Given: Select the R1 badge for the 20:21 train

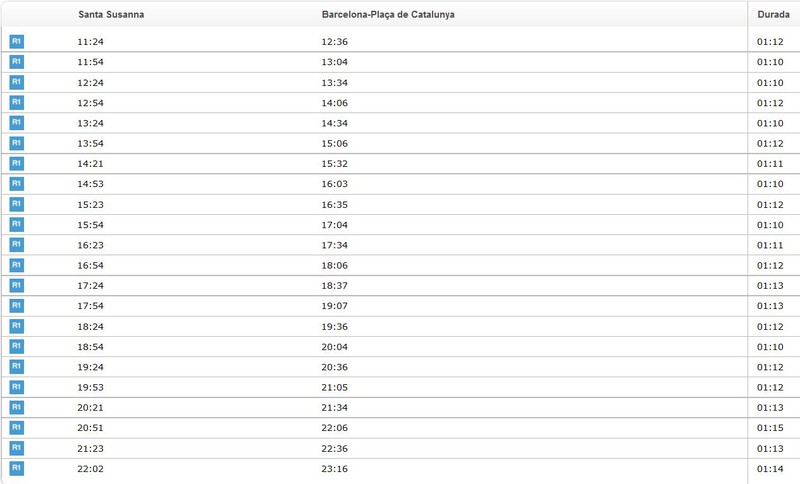Looking at the screenshot, I should point(16,407).
